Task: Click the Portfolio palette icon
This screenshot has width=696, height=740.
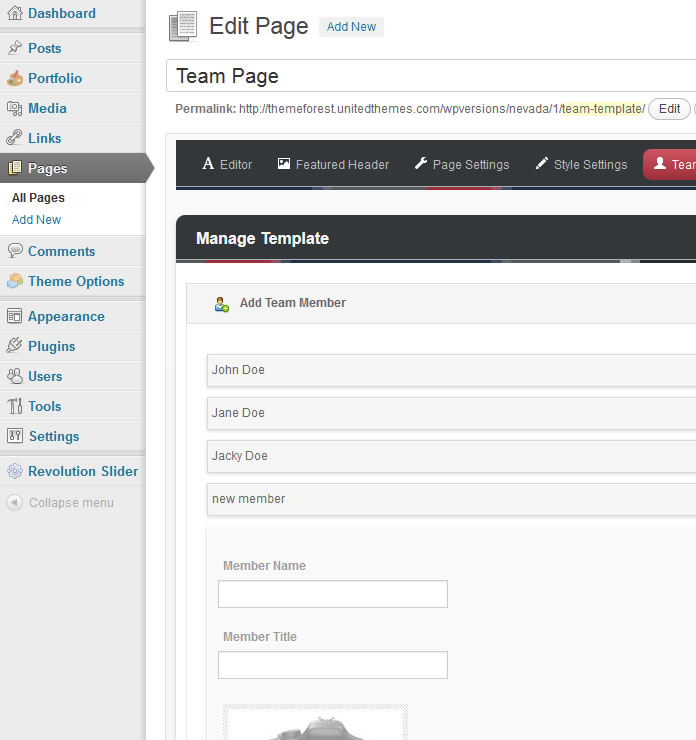Action: point(14,78)
